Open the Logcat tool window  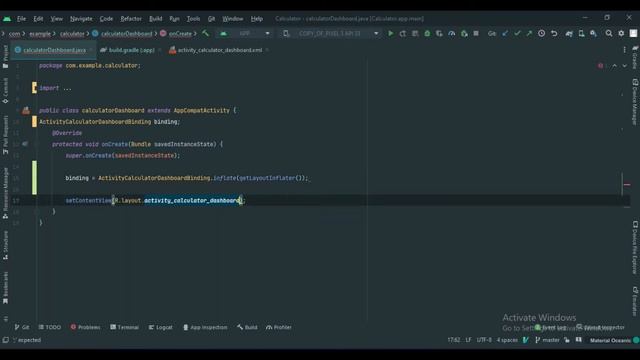point(160,327)
